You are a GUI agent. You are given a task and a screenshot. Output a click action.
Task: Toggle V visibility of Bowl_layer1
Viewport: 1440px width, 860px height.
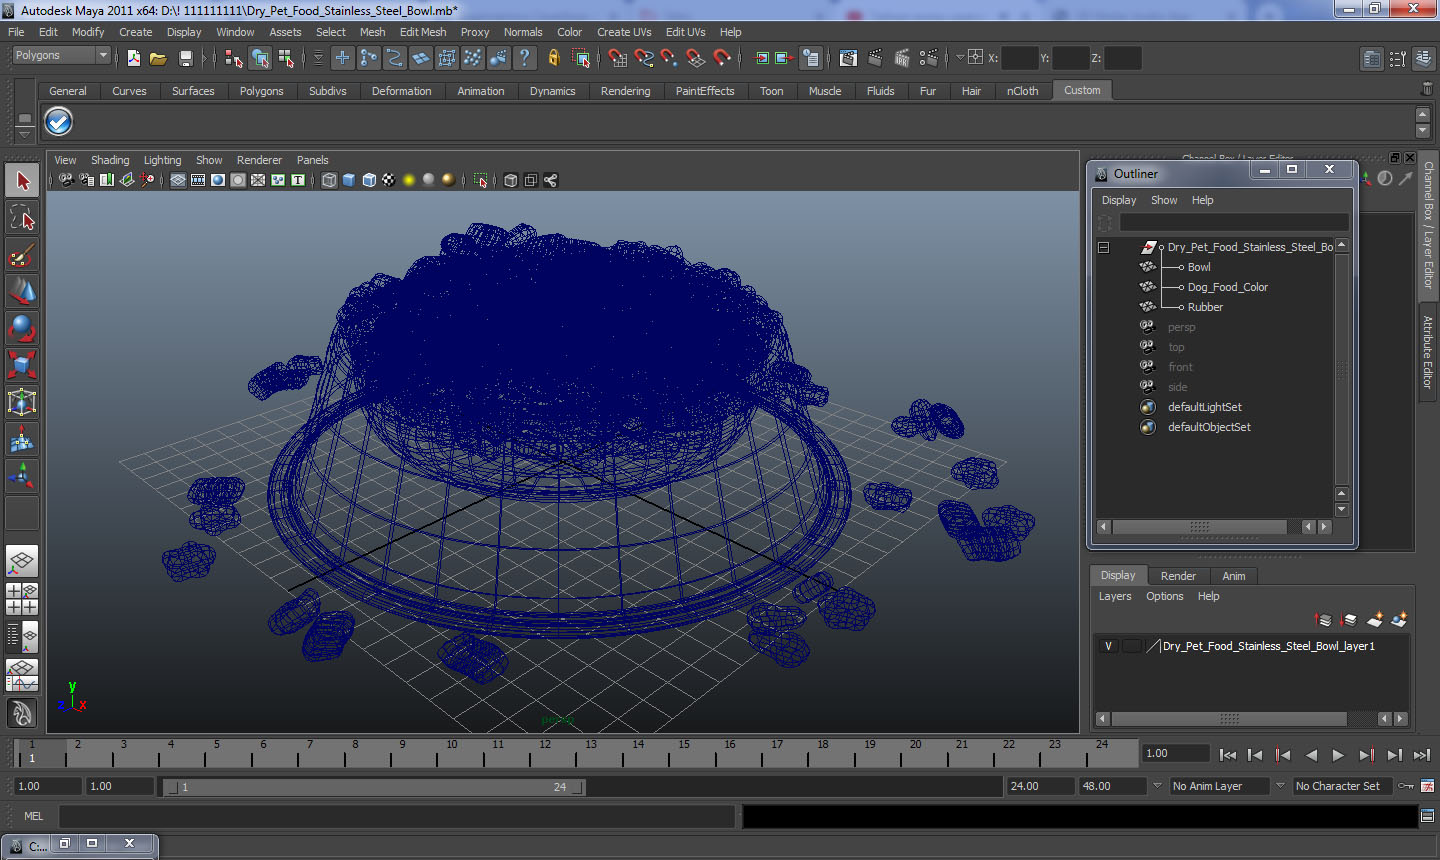click(x=1108, y=646)
